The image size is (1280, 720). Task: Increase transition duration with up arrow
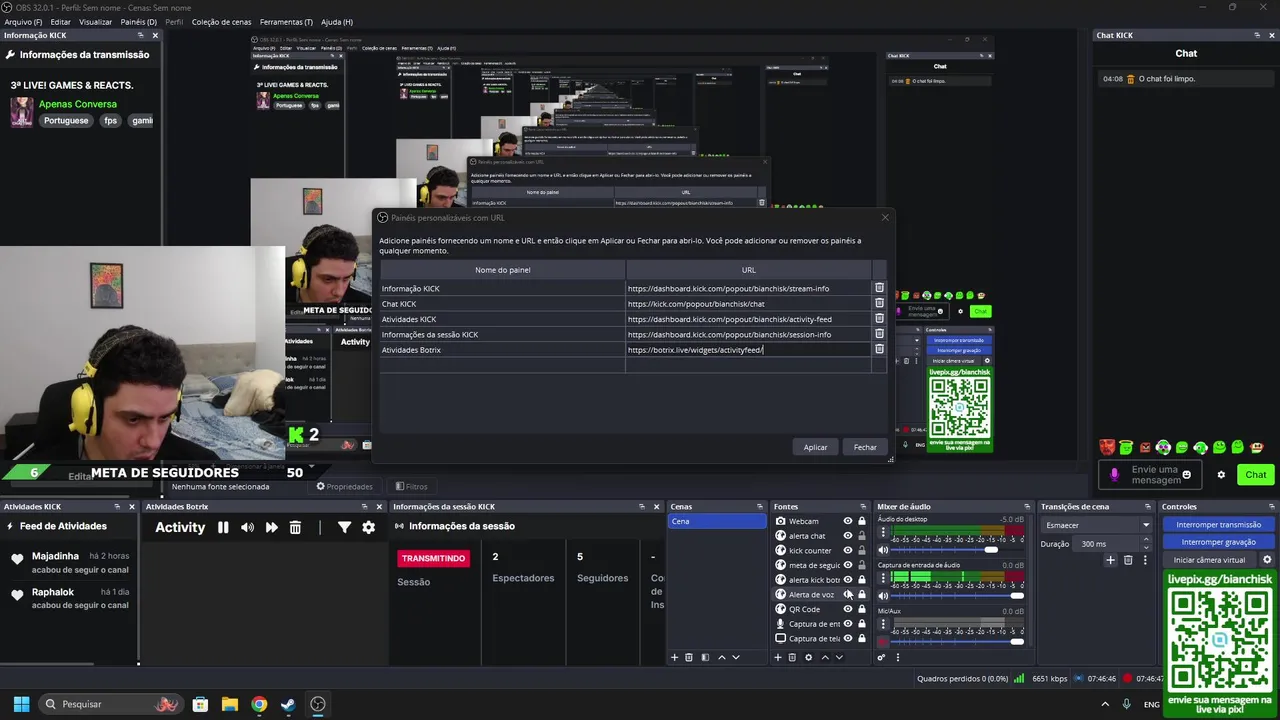click(x=1148, y=541)
